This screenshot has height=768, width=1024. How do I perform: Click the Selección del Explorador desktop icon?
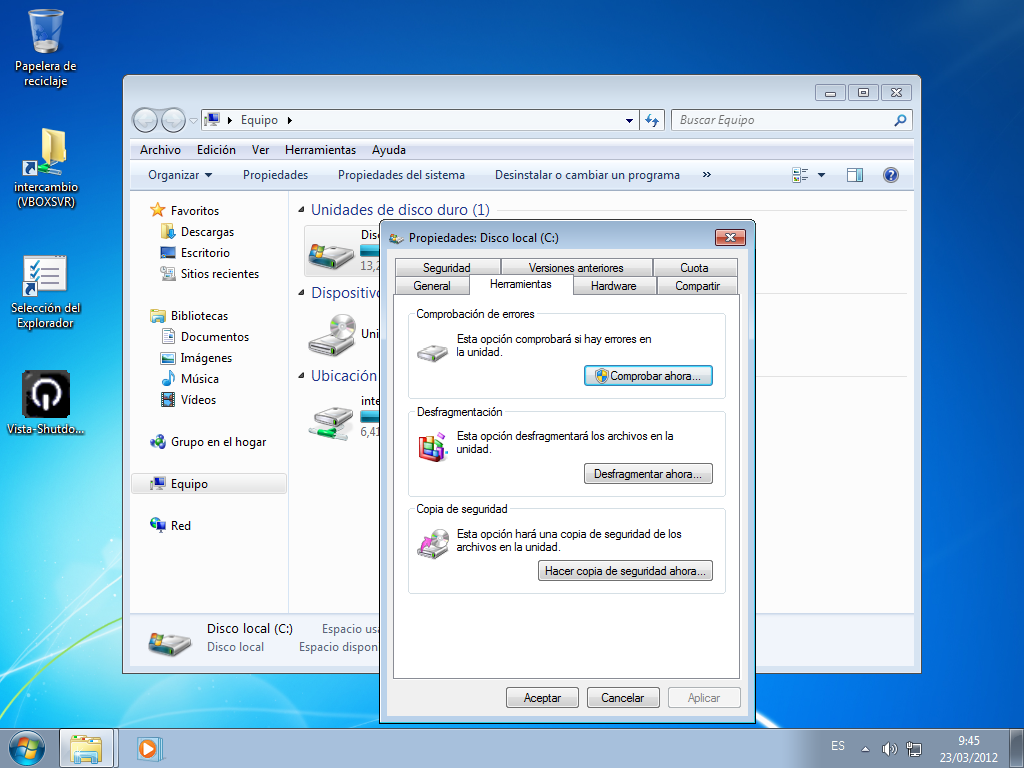tap(46, 276)
